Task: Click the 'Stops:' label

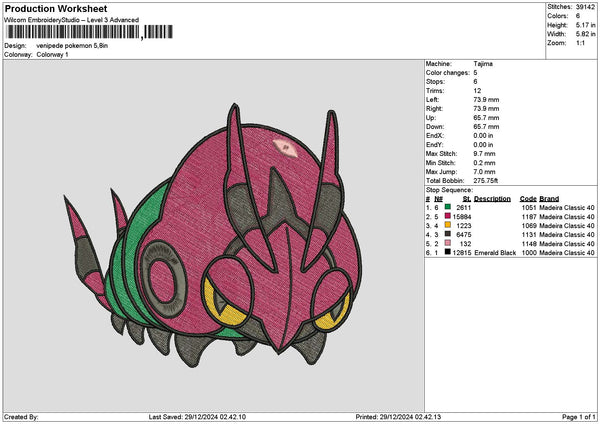Action: [435, 82]
